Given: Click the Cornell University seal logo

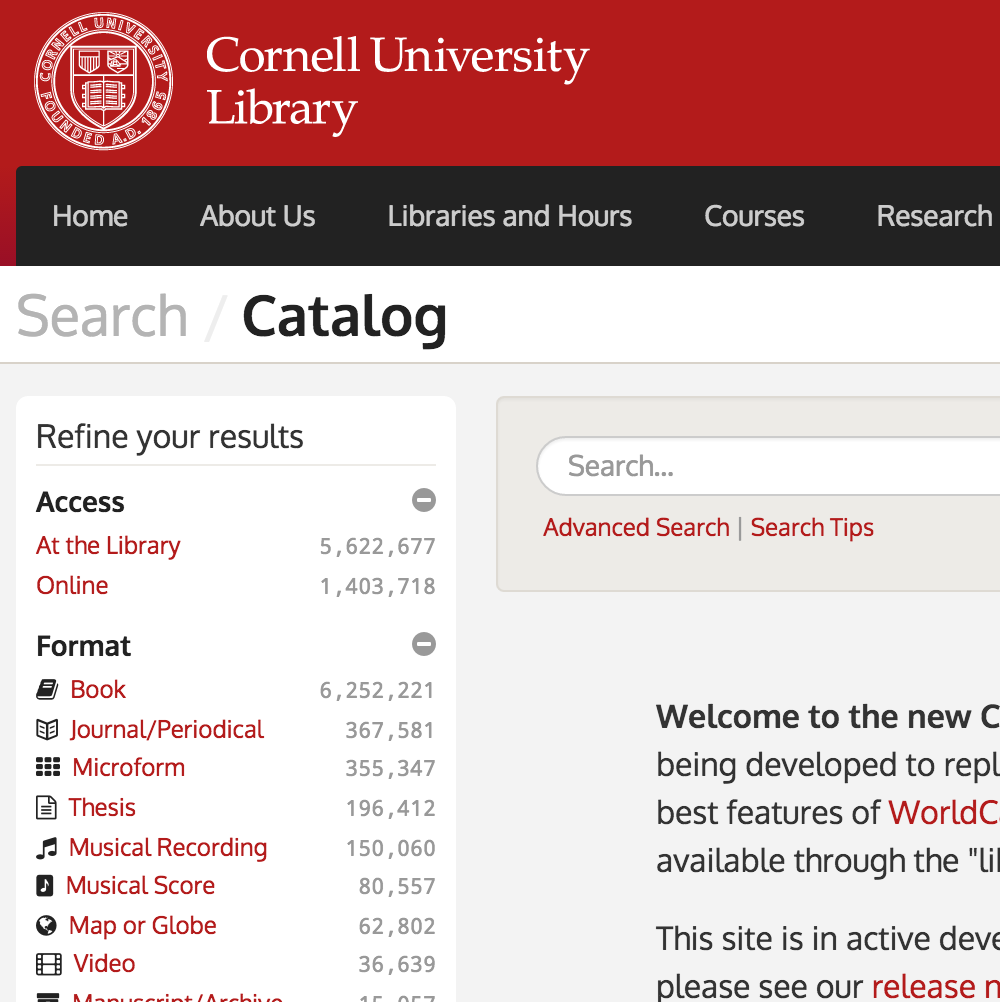Looking at the screenshot, I should 104,81.
